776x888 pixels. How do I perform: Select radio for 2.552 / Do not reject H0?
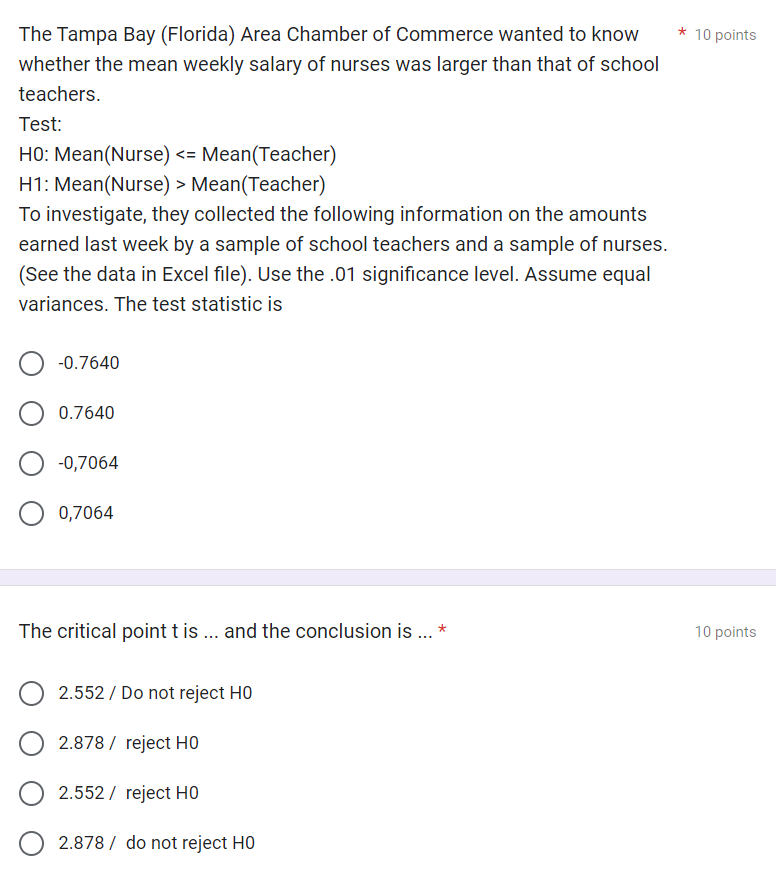coord(31,693)
